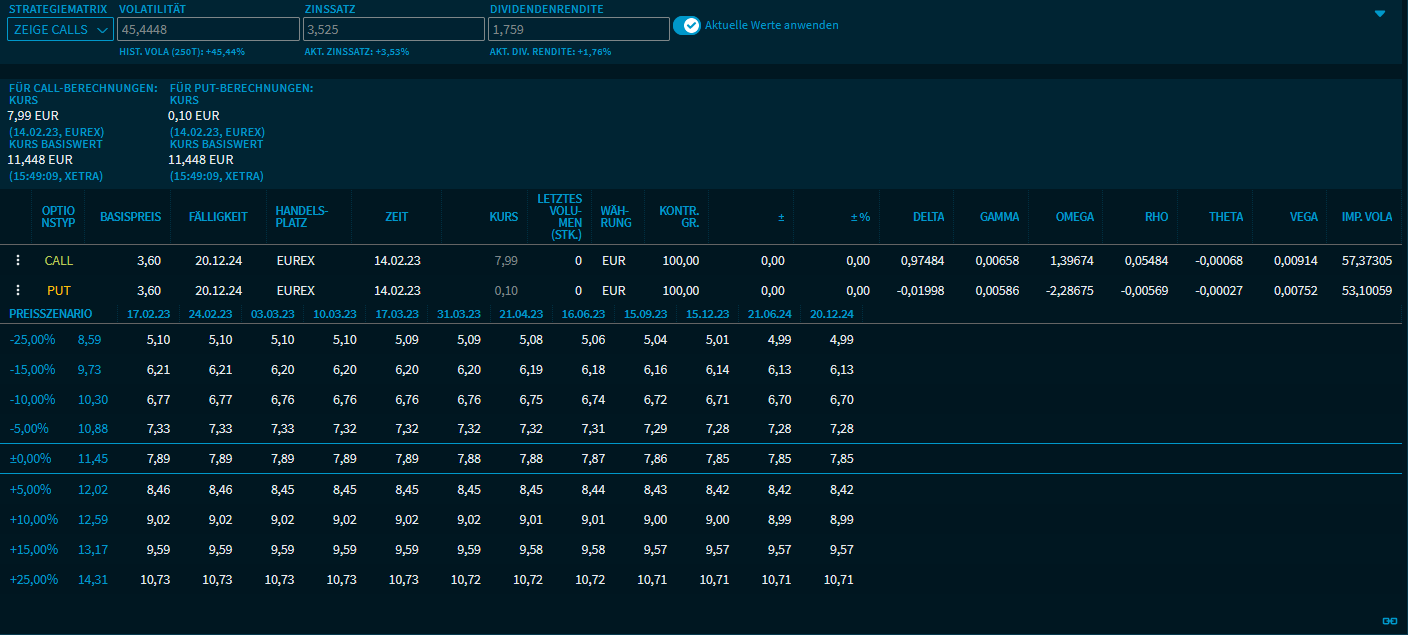Click the PUT option type label

59,290
